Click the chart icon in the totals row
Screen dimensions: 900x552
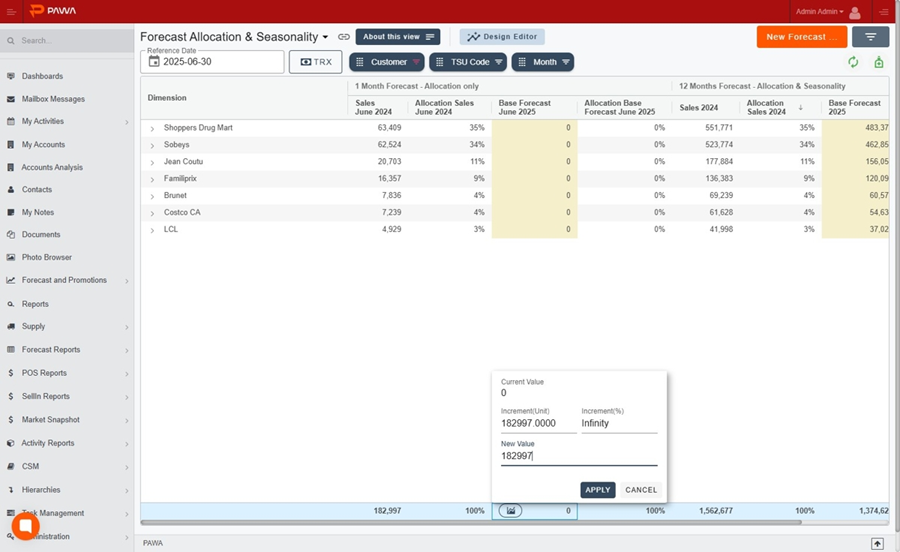(510, 510)
